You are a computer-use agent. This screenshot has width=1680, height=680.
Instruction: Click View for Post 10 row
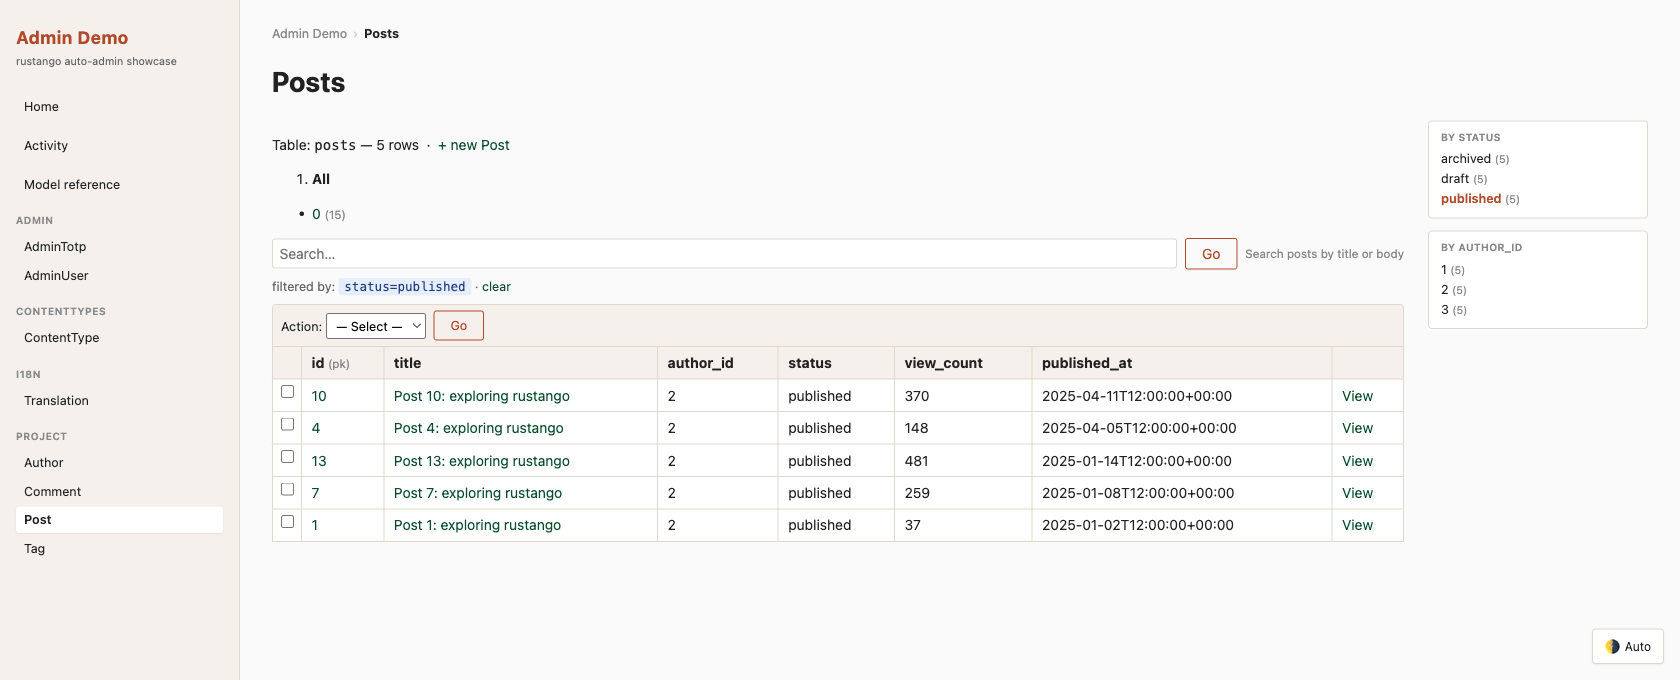[x=1357, y=396]
